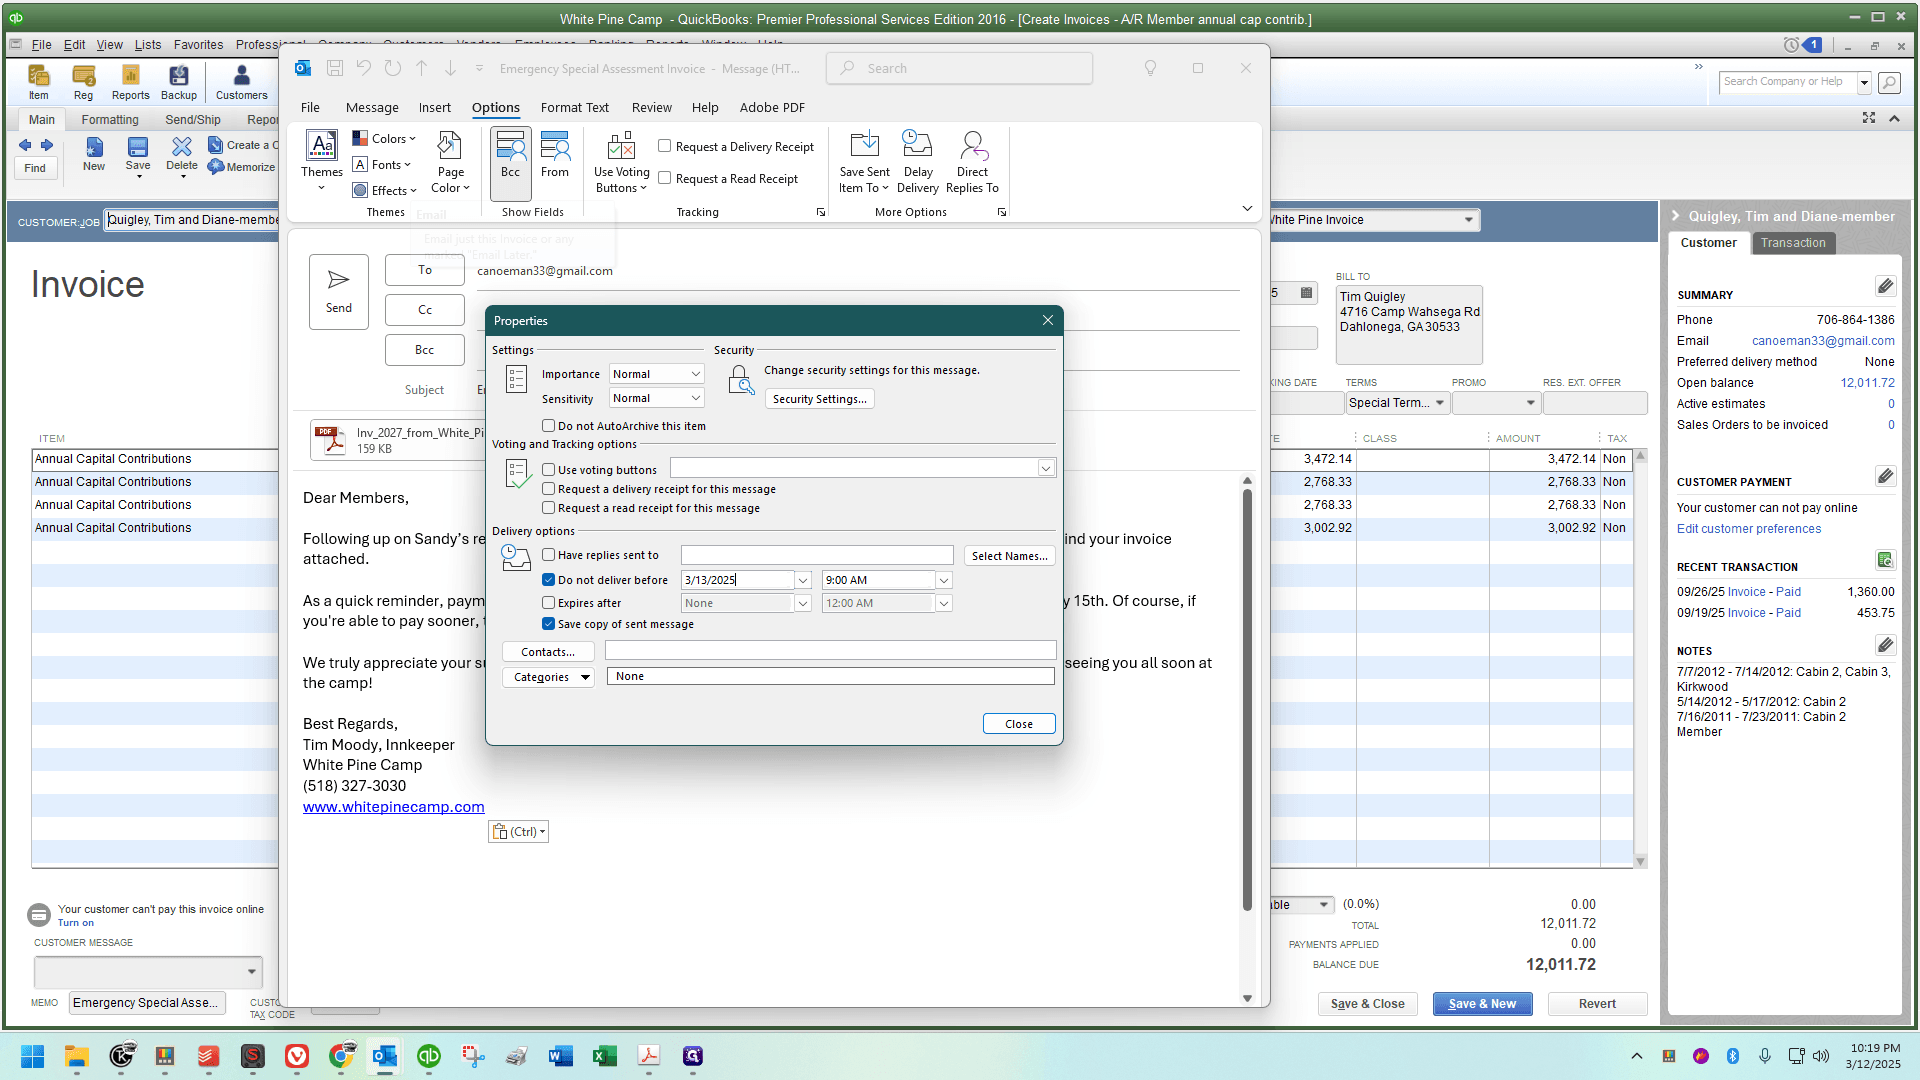Check Request a delivery receipt for this message
Viewport: 1920px width, 1080px height.
click(548, 489)
